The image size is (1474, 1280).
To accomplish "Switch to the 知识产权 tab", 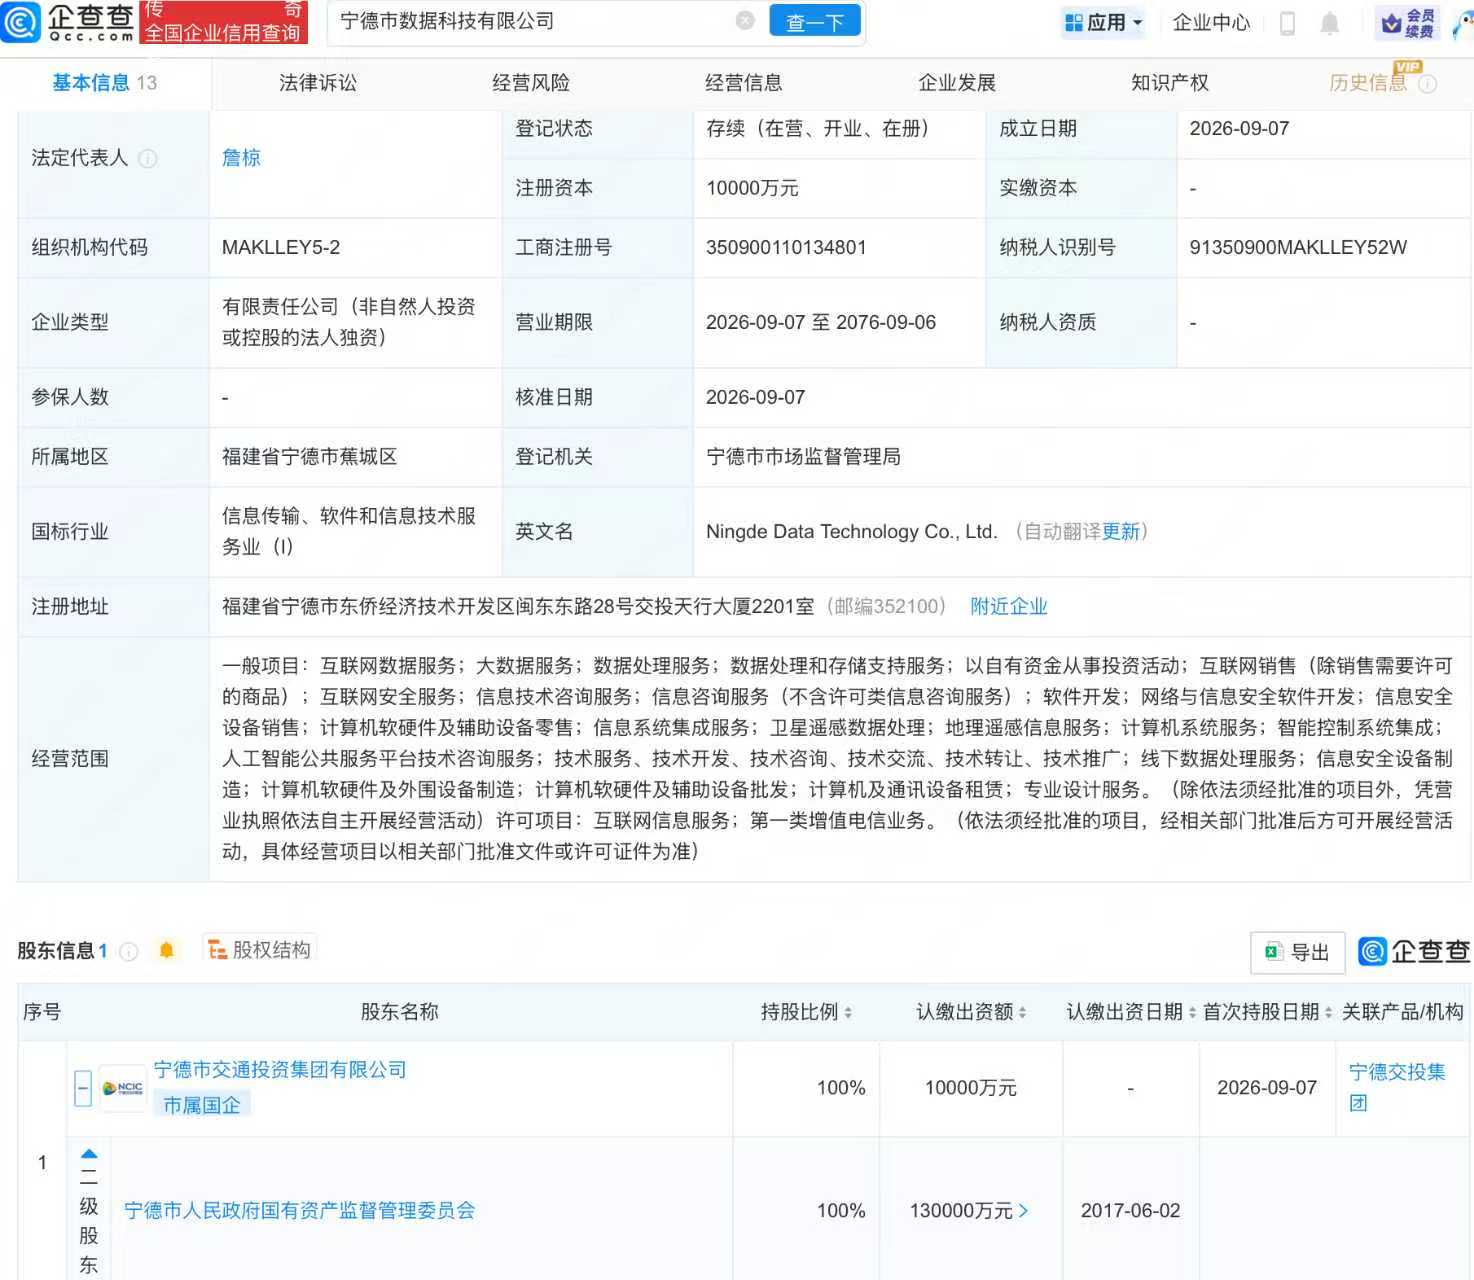I will [1170, 83].
